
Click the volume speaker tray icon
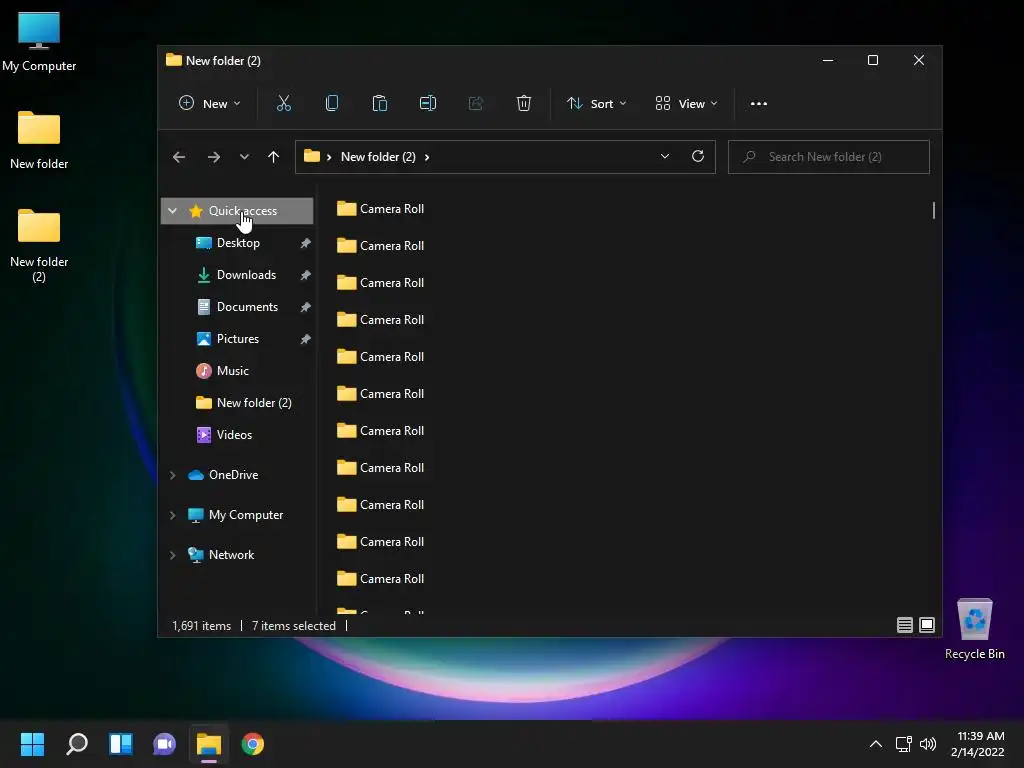pyautogui.click(x=927, y=744)
